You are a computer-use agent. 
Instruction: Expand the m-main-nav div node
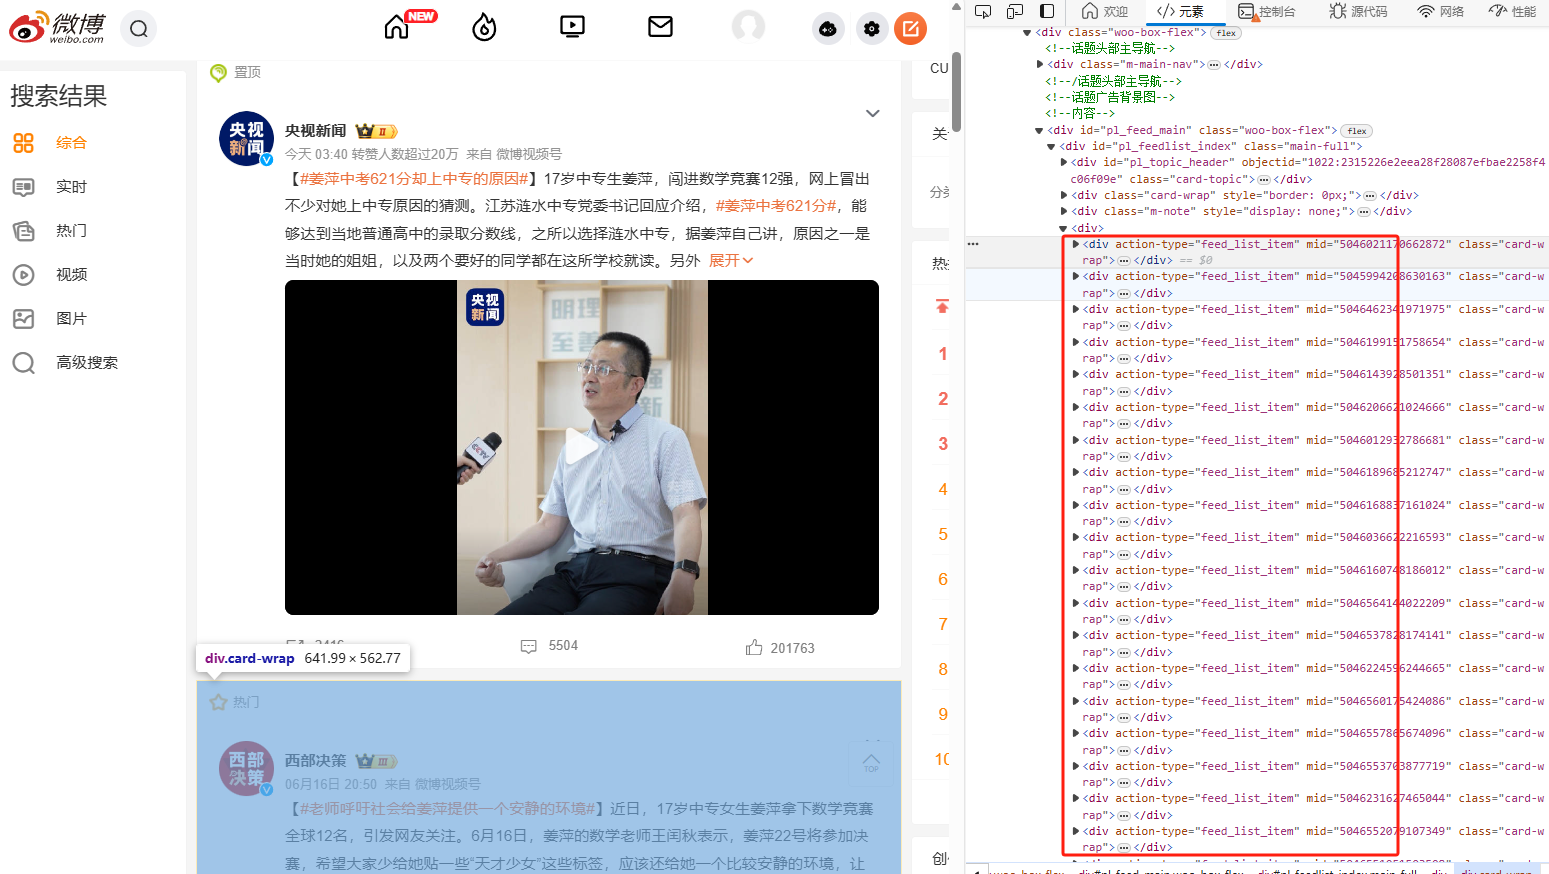pos(1040,64)
